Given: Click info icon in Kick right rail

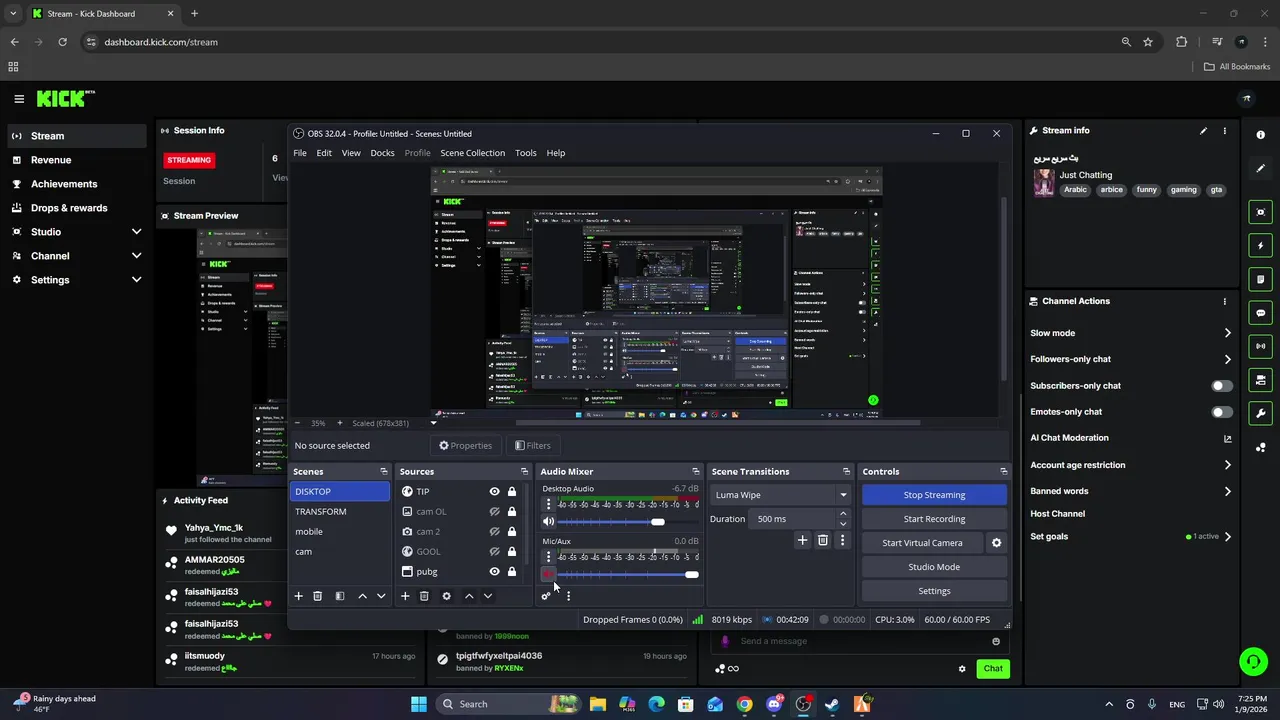Looking at the screenshot, I should (x=1261, y=135).
